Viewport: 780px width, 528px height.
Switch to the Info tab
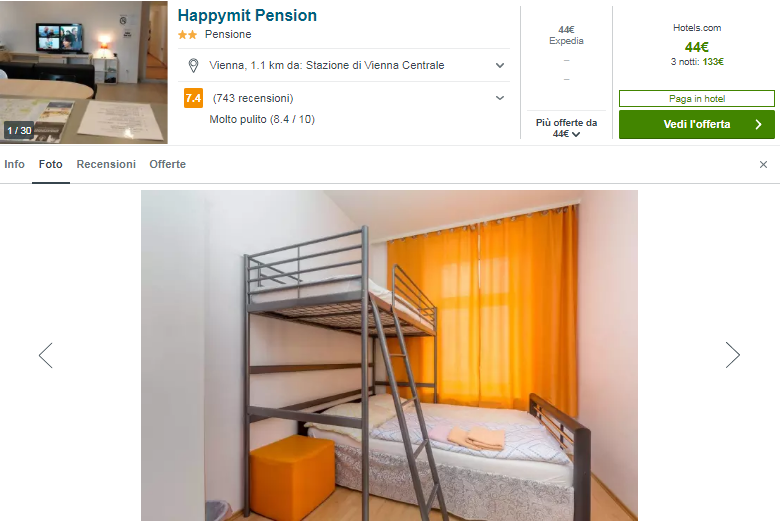(x=14, y=164)
